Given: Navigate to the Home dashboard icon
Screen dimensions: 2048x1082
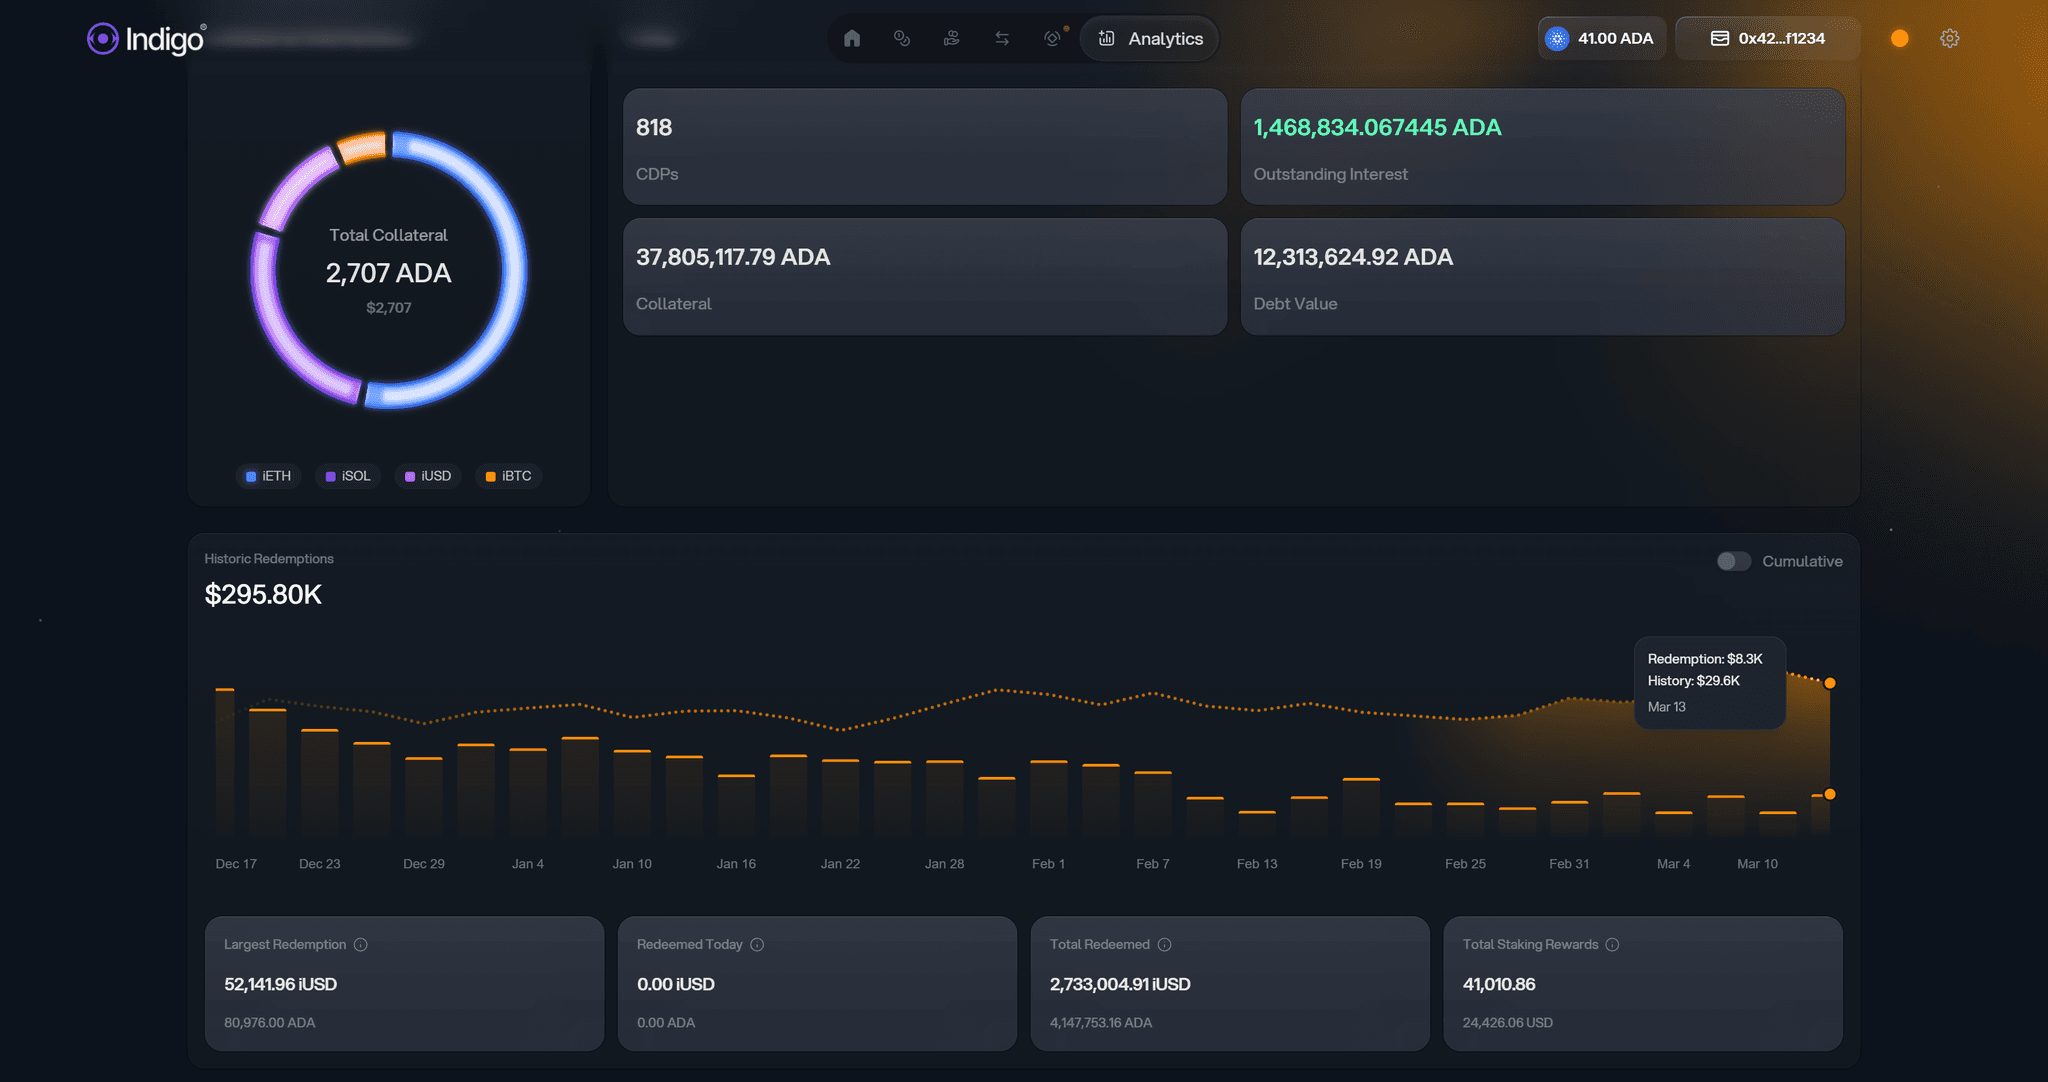Looking at the screenshot, I should [x=852, y=38].
